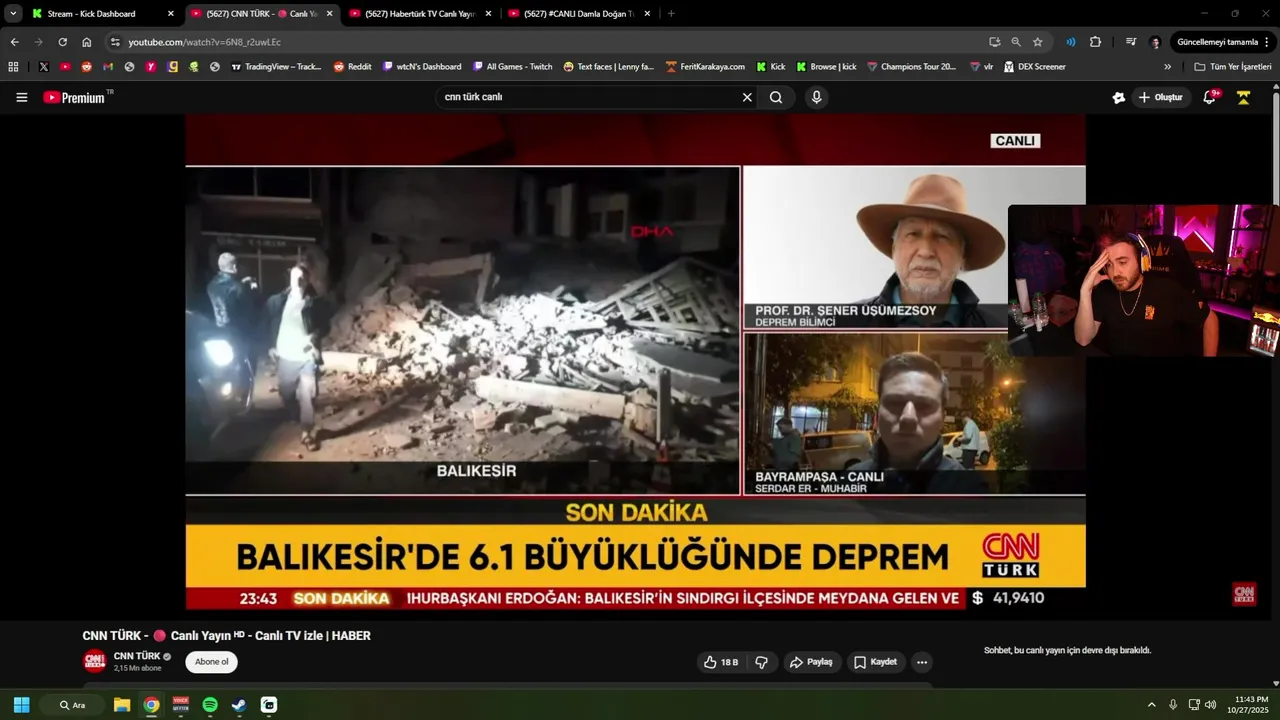Dislike the live video
The height and width of the screenshot is (720, 1280).
[x=762, y=662]
